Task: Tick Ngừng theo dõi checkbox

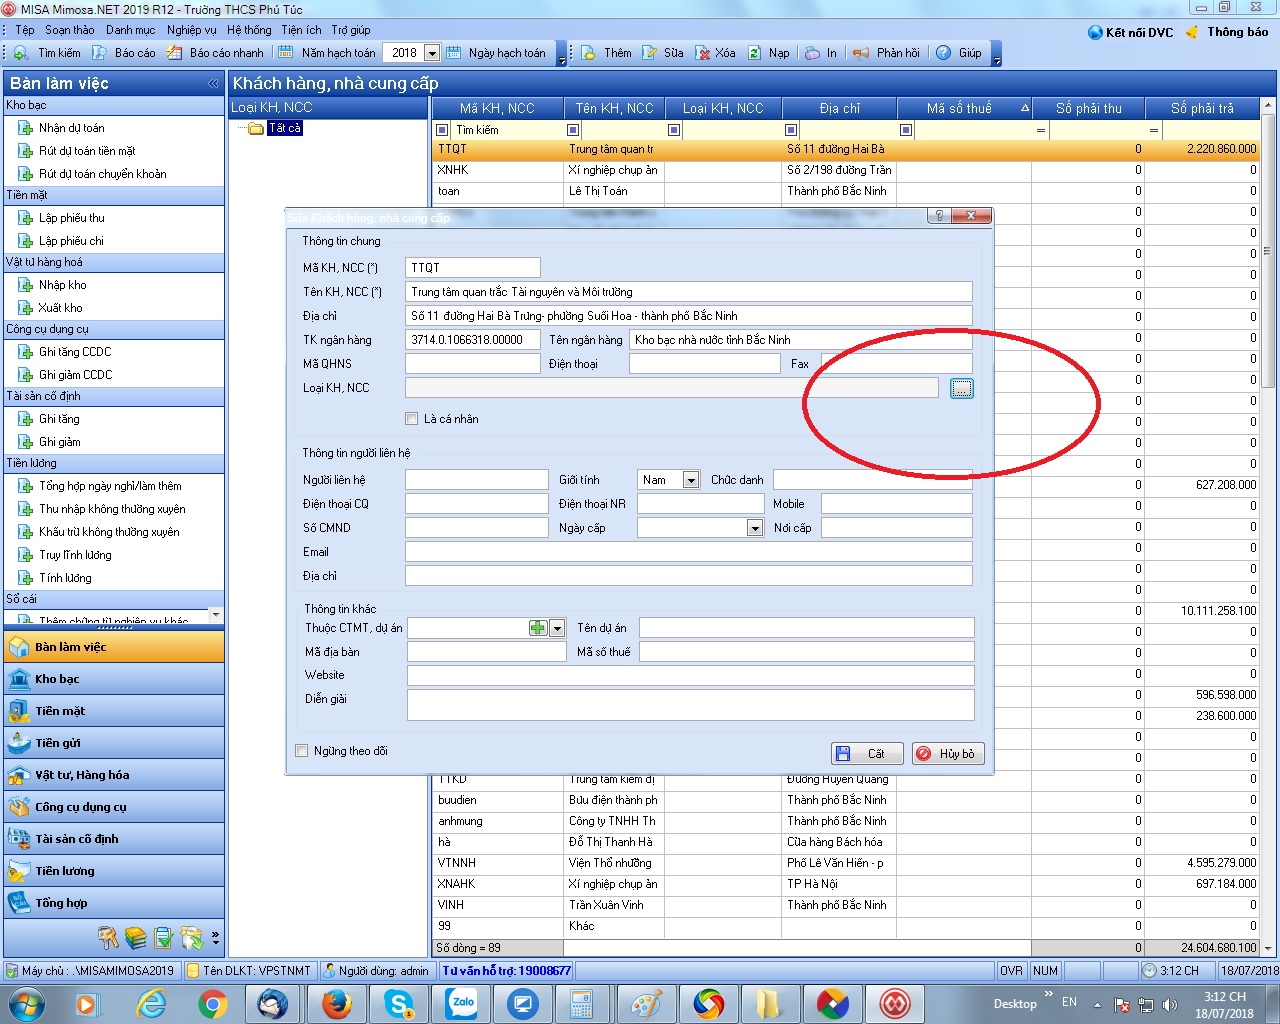Action: coord(302,751)
